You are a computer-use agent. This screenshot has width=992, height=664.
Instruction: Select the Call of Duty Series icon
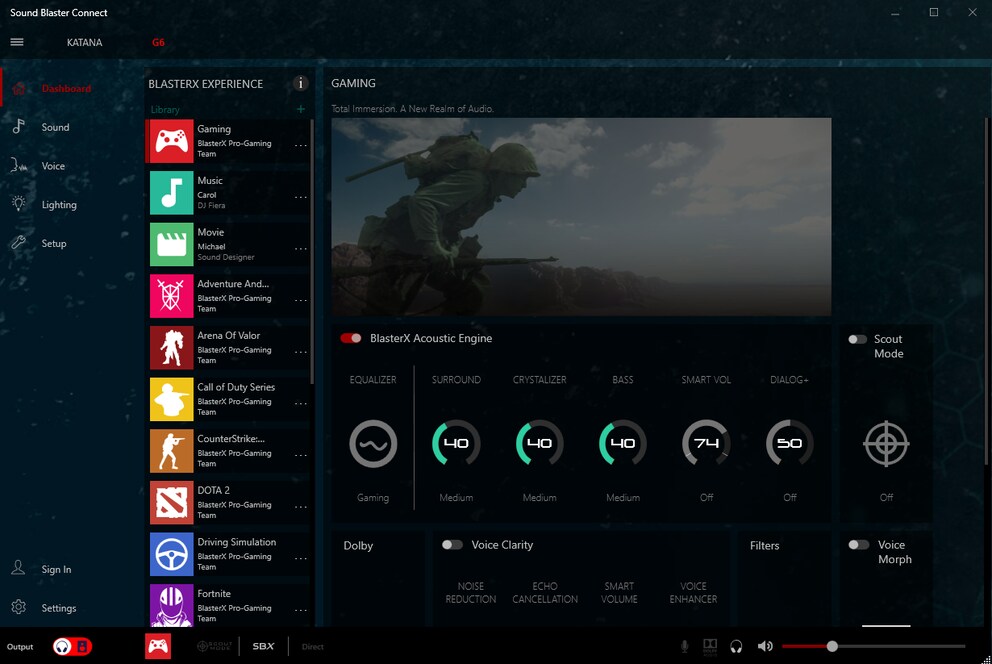click(x=171, y=400)
